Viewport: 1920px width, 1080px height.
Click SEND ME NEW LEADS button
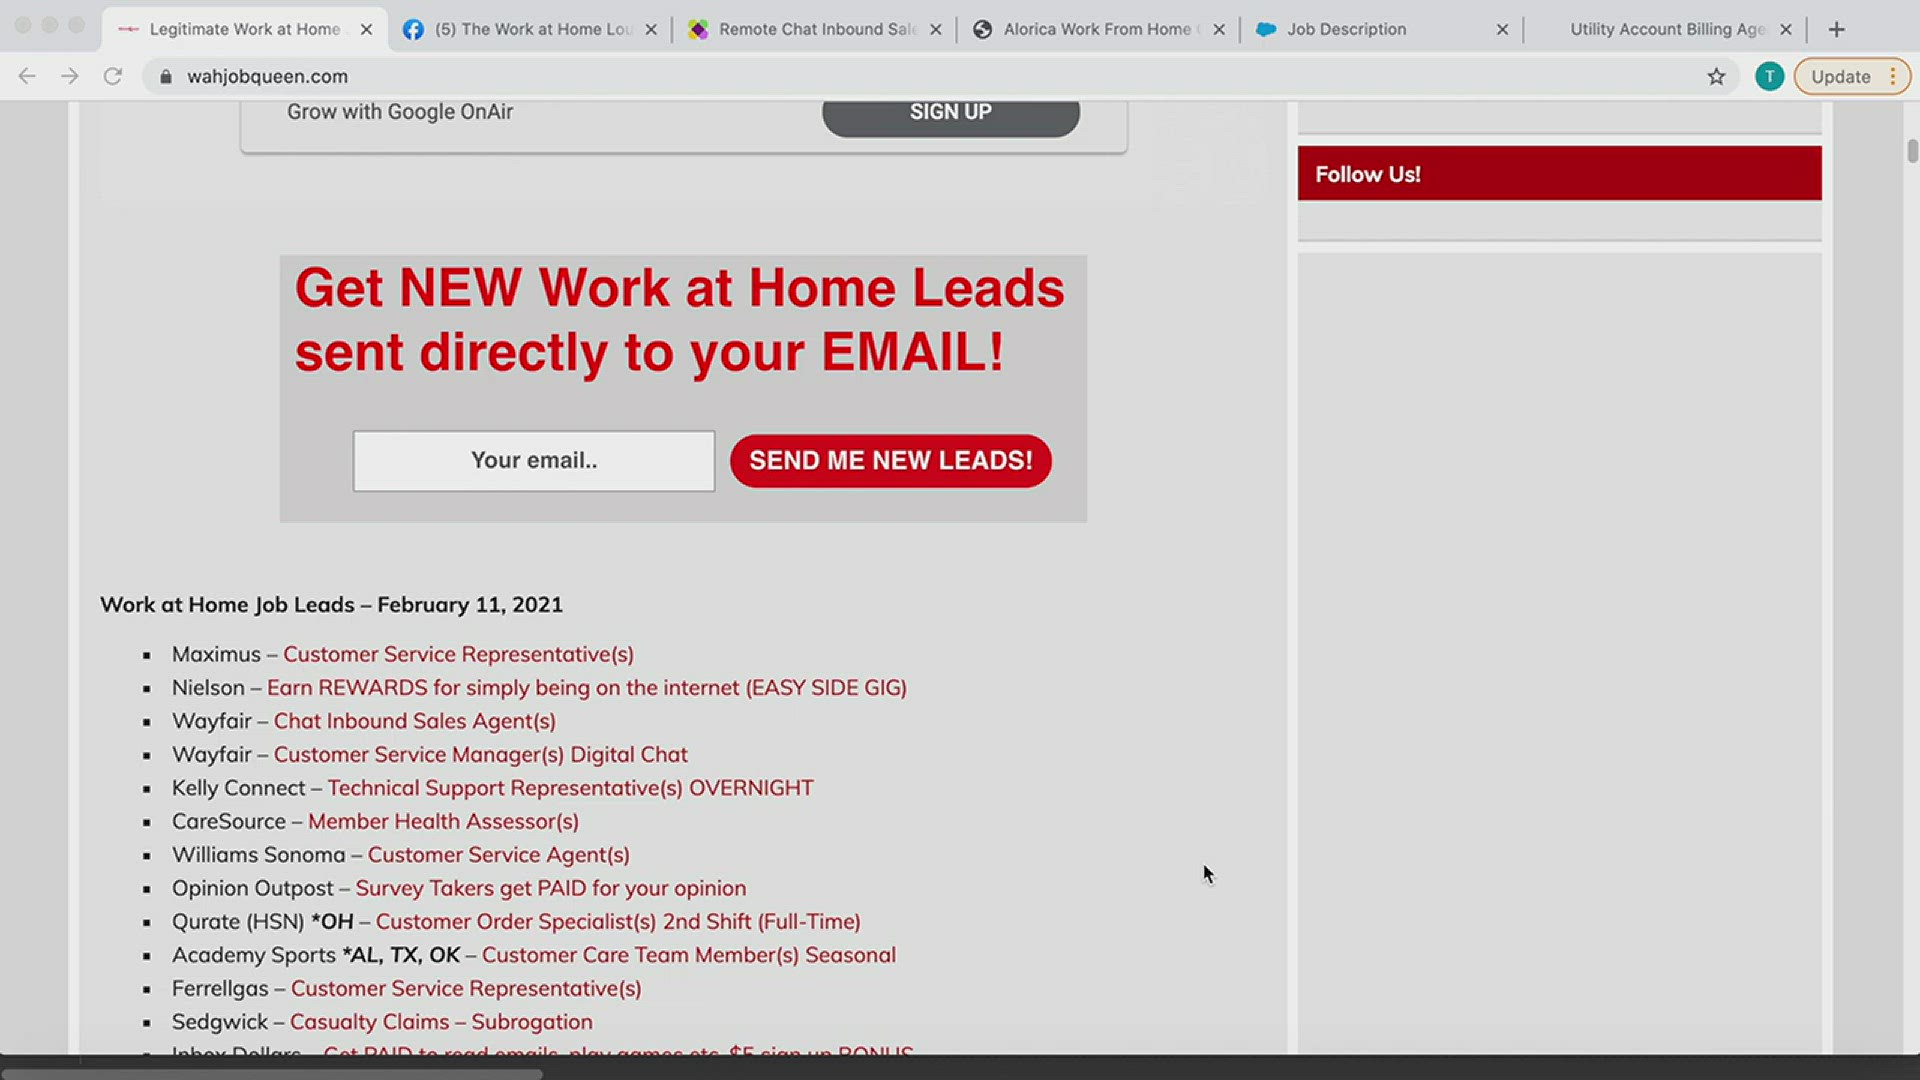click(890, 460)
